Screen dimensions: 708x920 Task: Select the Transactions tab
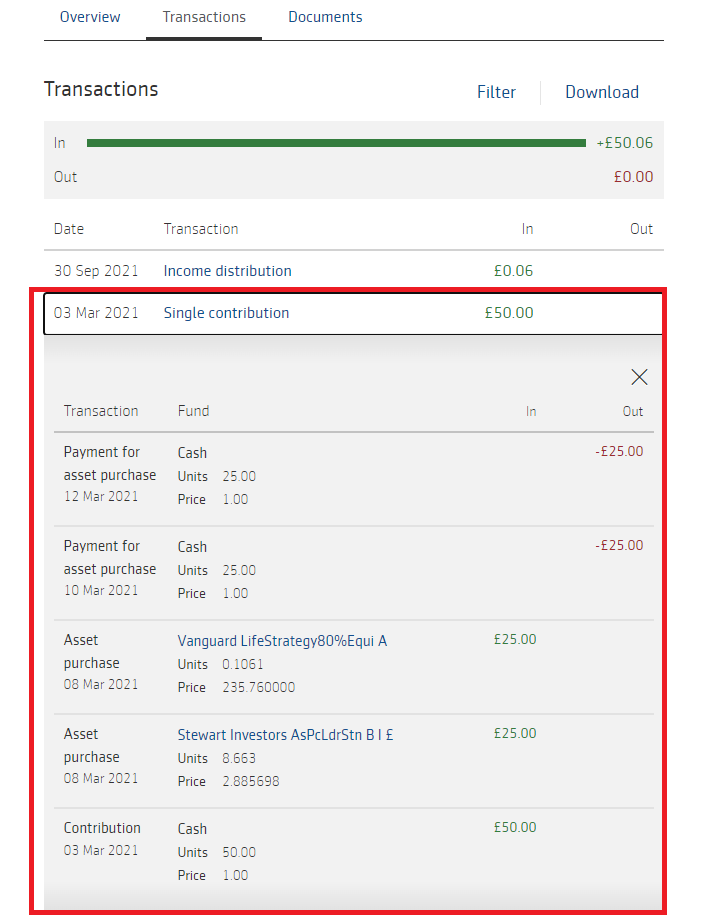[204, 17]
